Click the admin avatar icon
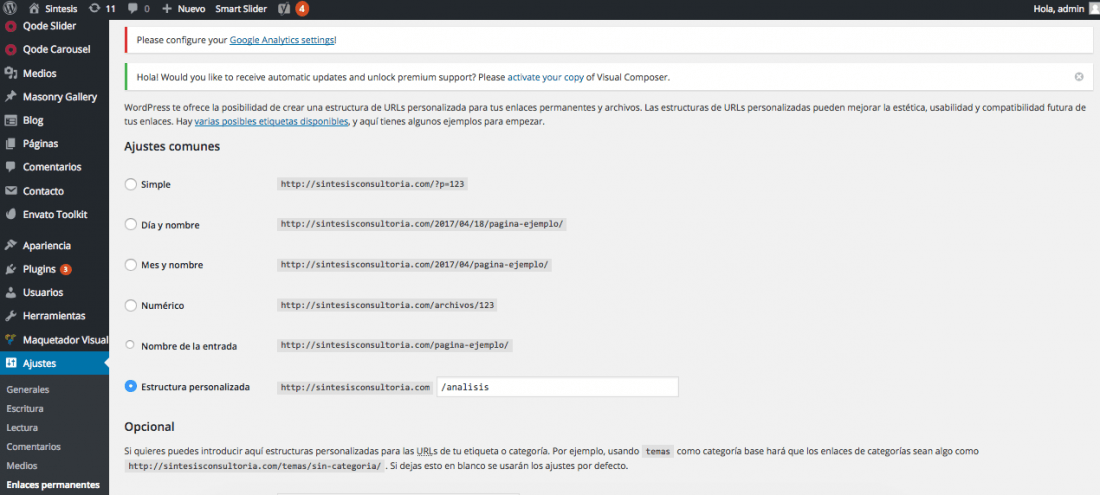 [x=1094, y=9]
